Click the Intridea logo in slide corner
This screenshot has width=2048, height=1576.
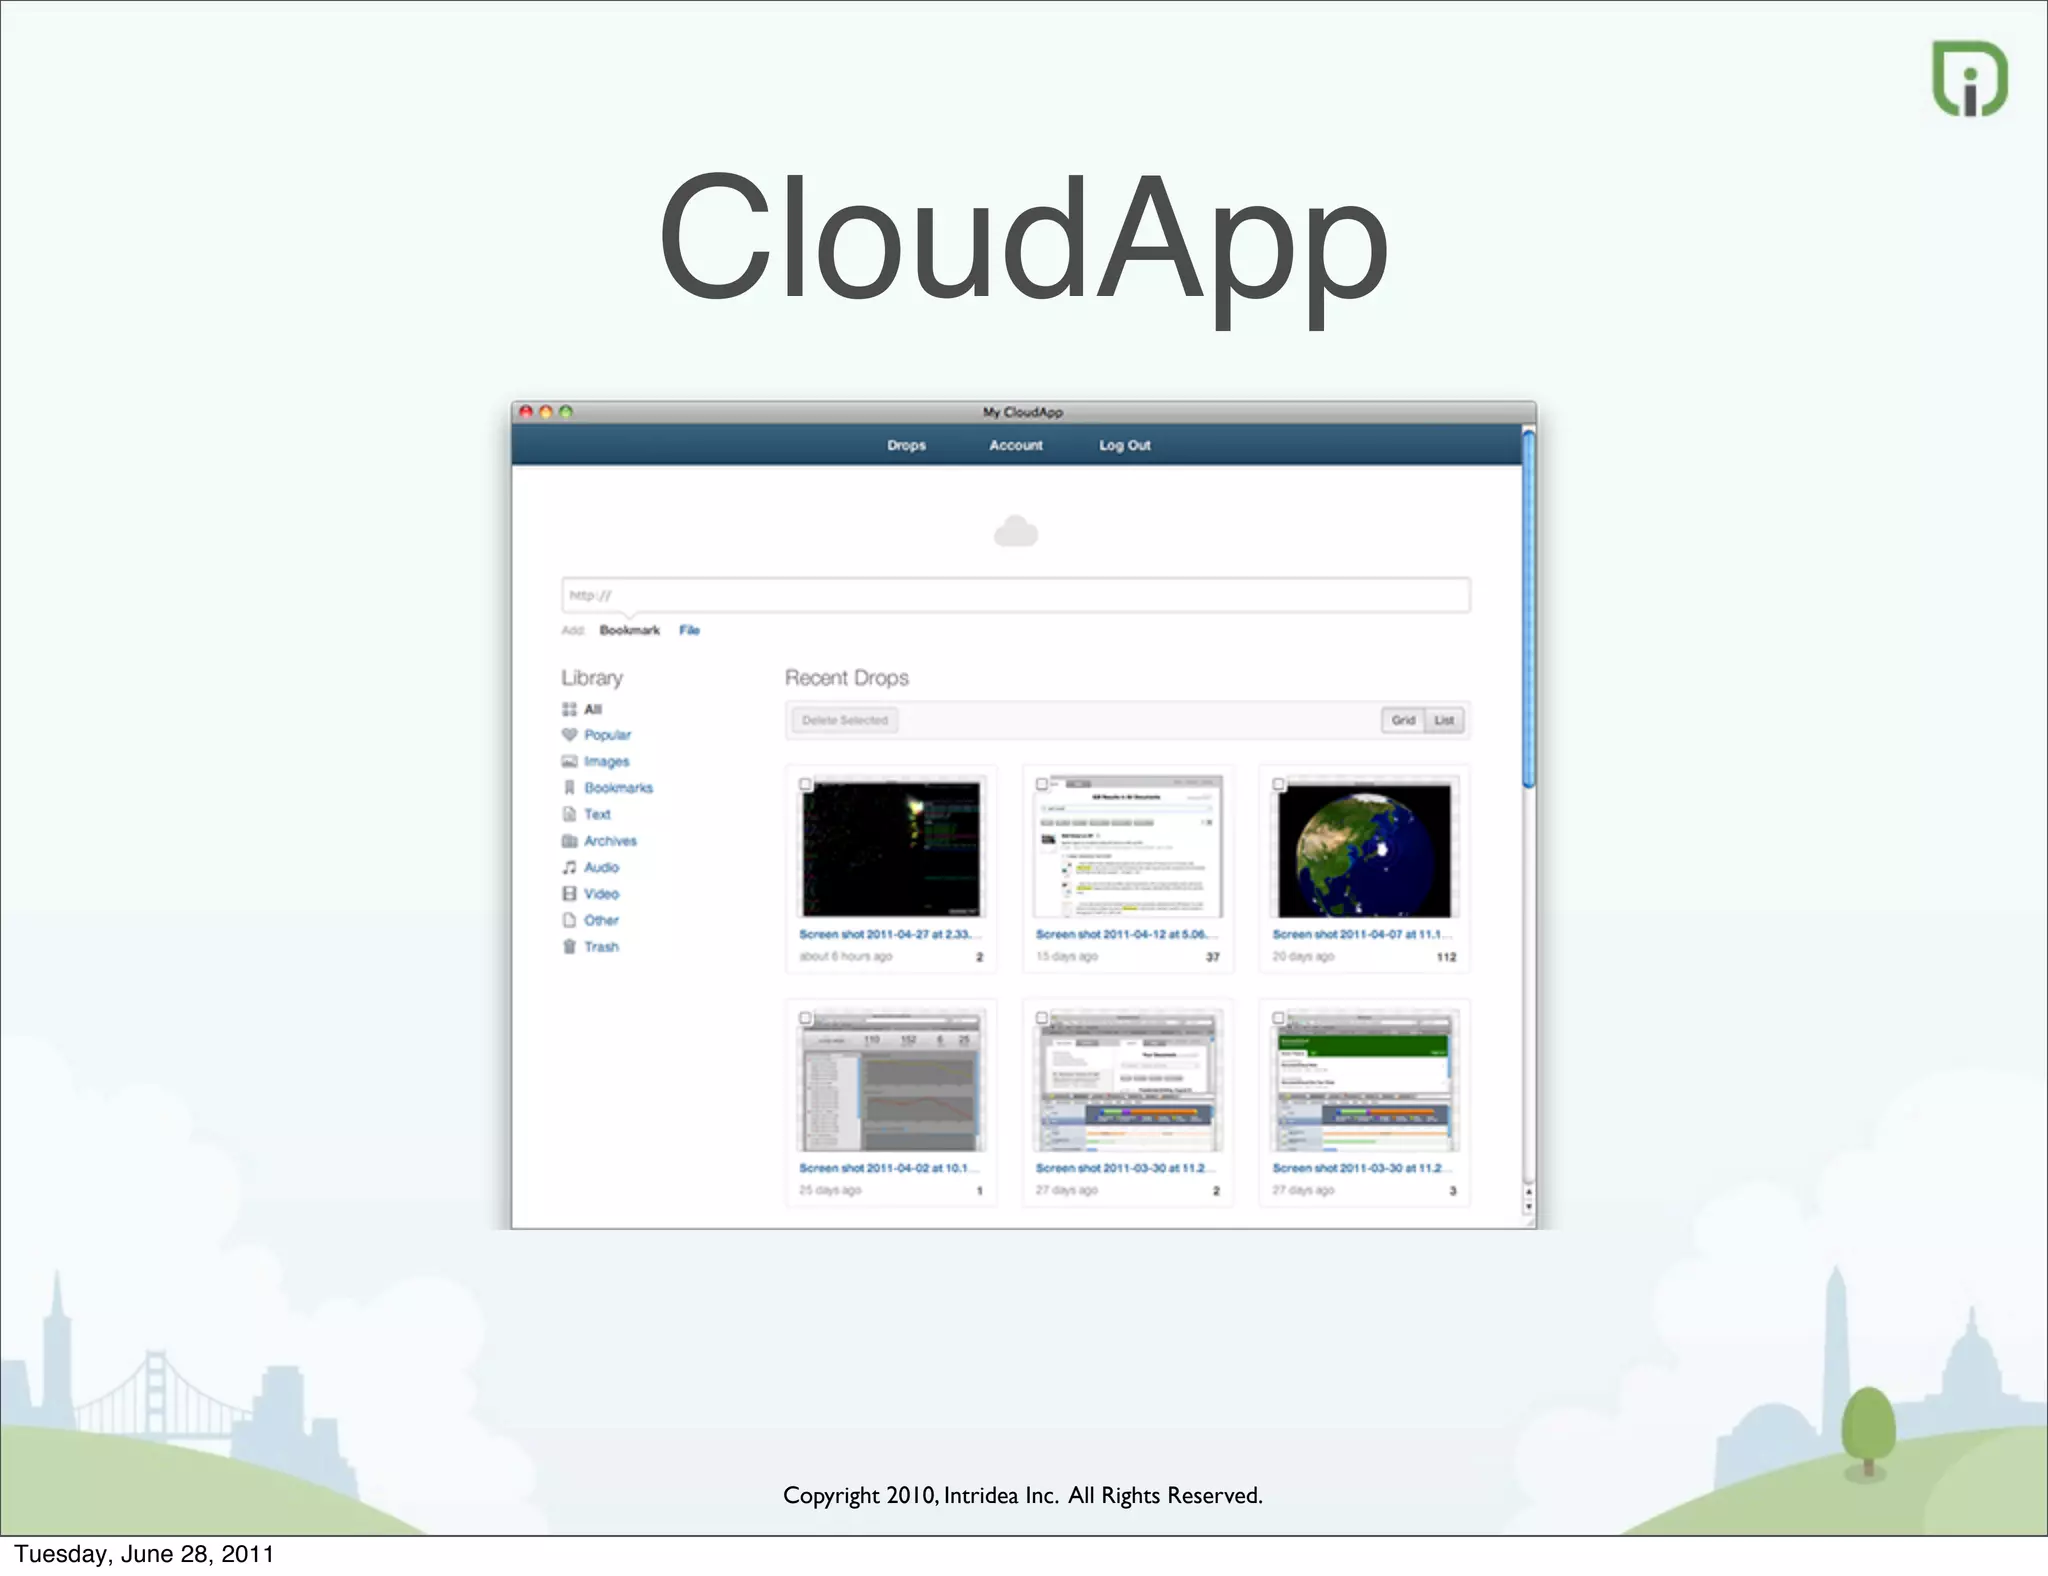[1970, 79]
